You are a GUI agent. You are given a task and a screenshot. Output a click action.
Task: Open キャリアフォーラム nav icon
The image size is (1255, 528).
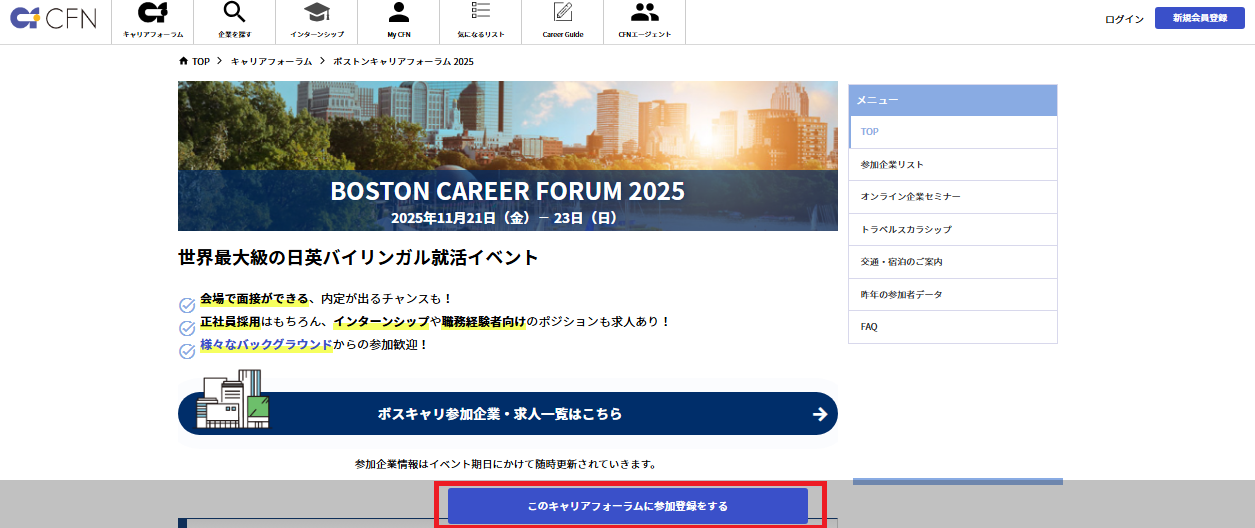coord(152,12)
